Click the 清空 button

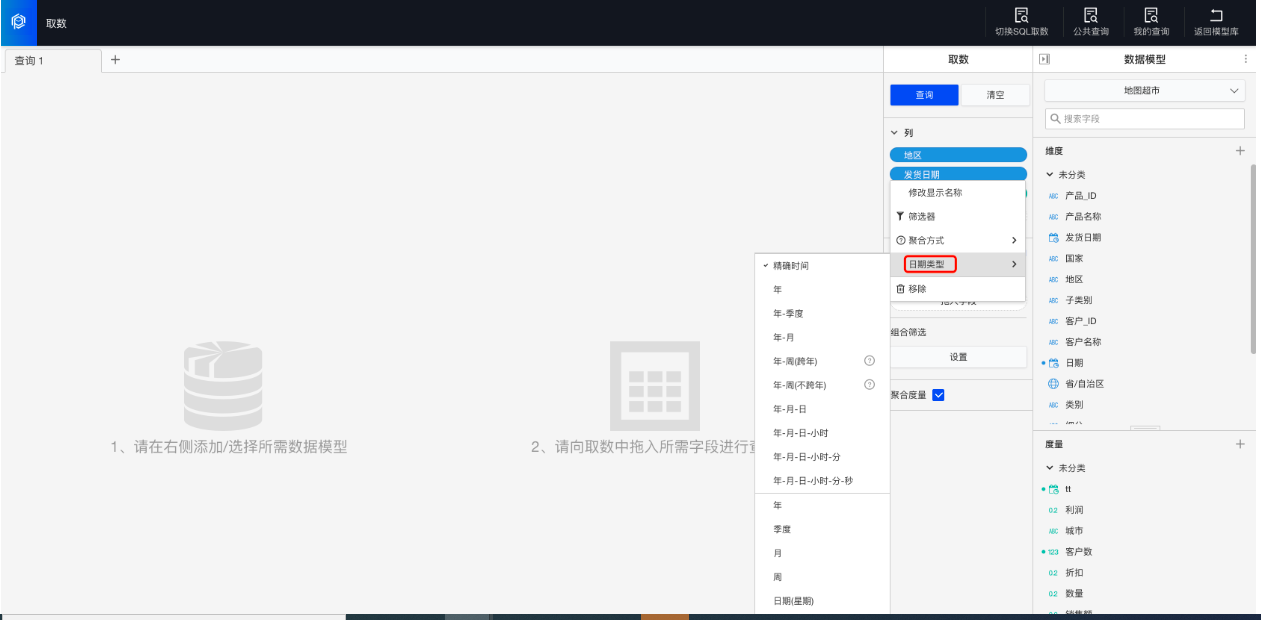point(995,95)
